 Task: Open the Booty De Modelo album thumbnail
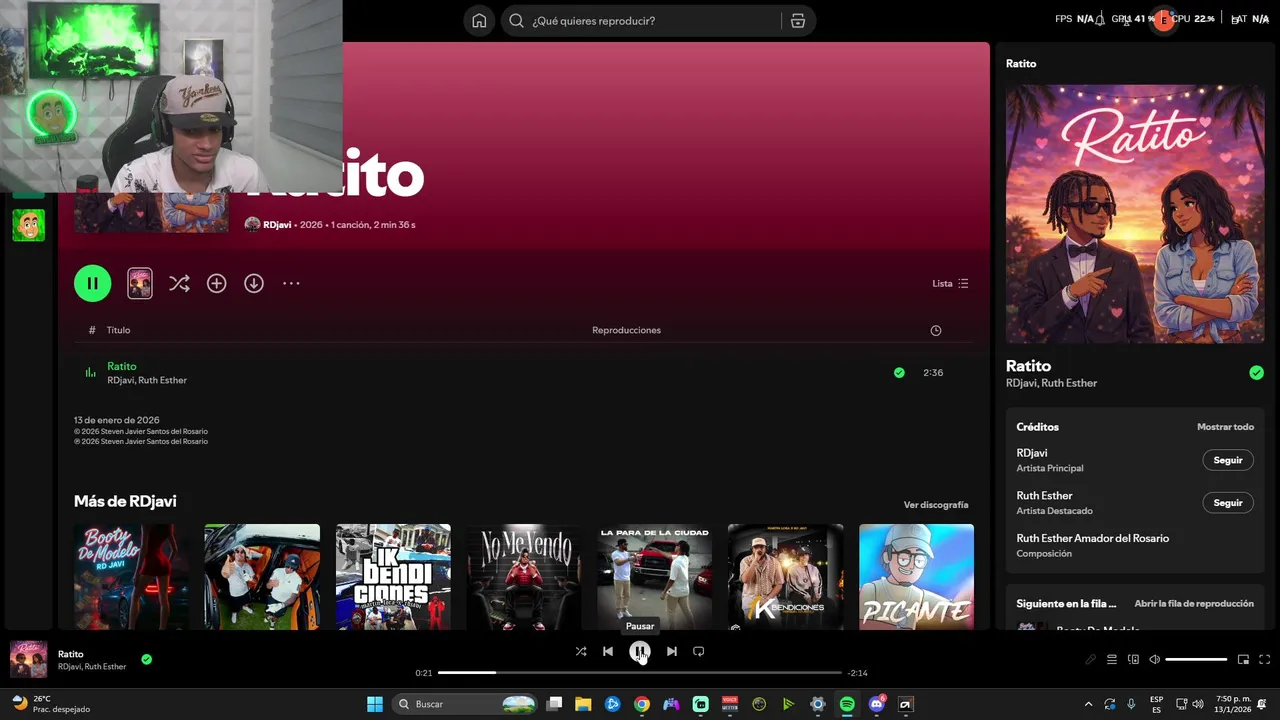point(131,577)
